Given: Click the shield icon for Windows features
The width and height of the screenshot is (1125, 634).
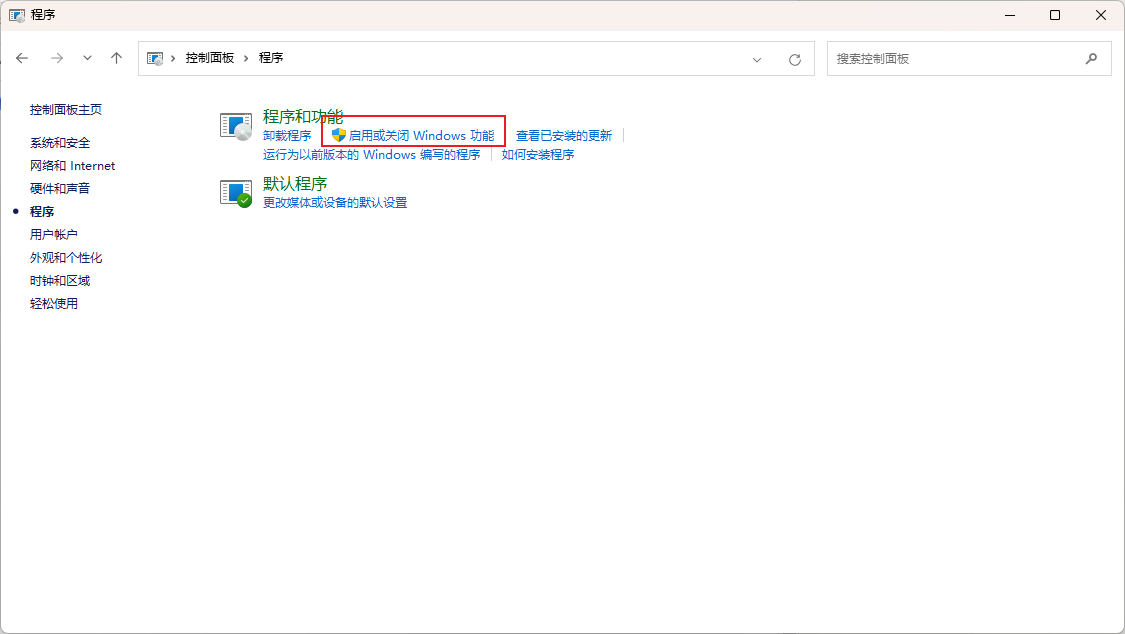Looking at the screenshot, I should click(339, 135).
